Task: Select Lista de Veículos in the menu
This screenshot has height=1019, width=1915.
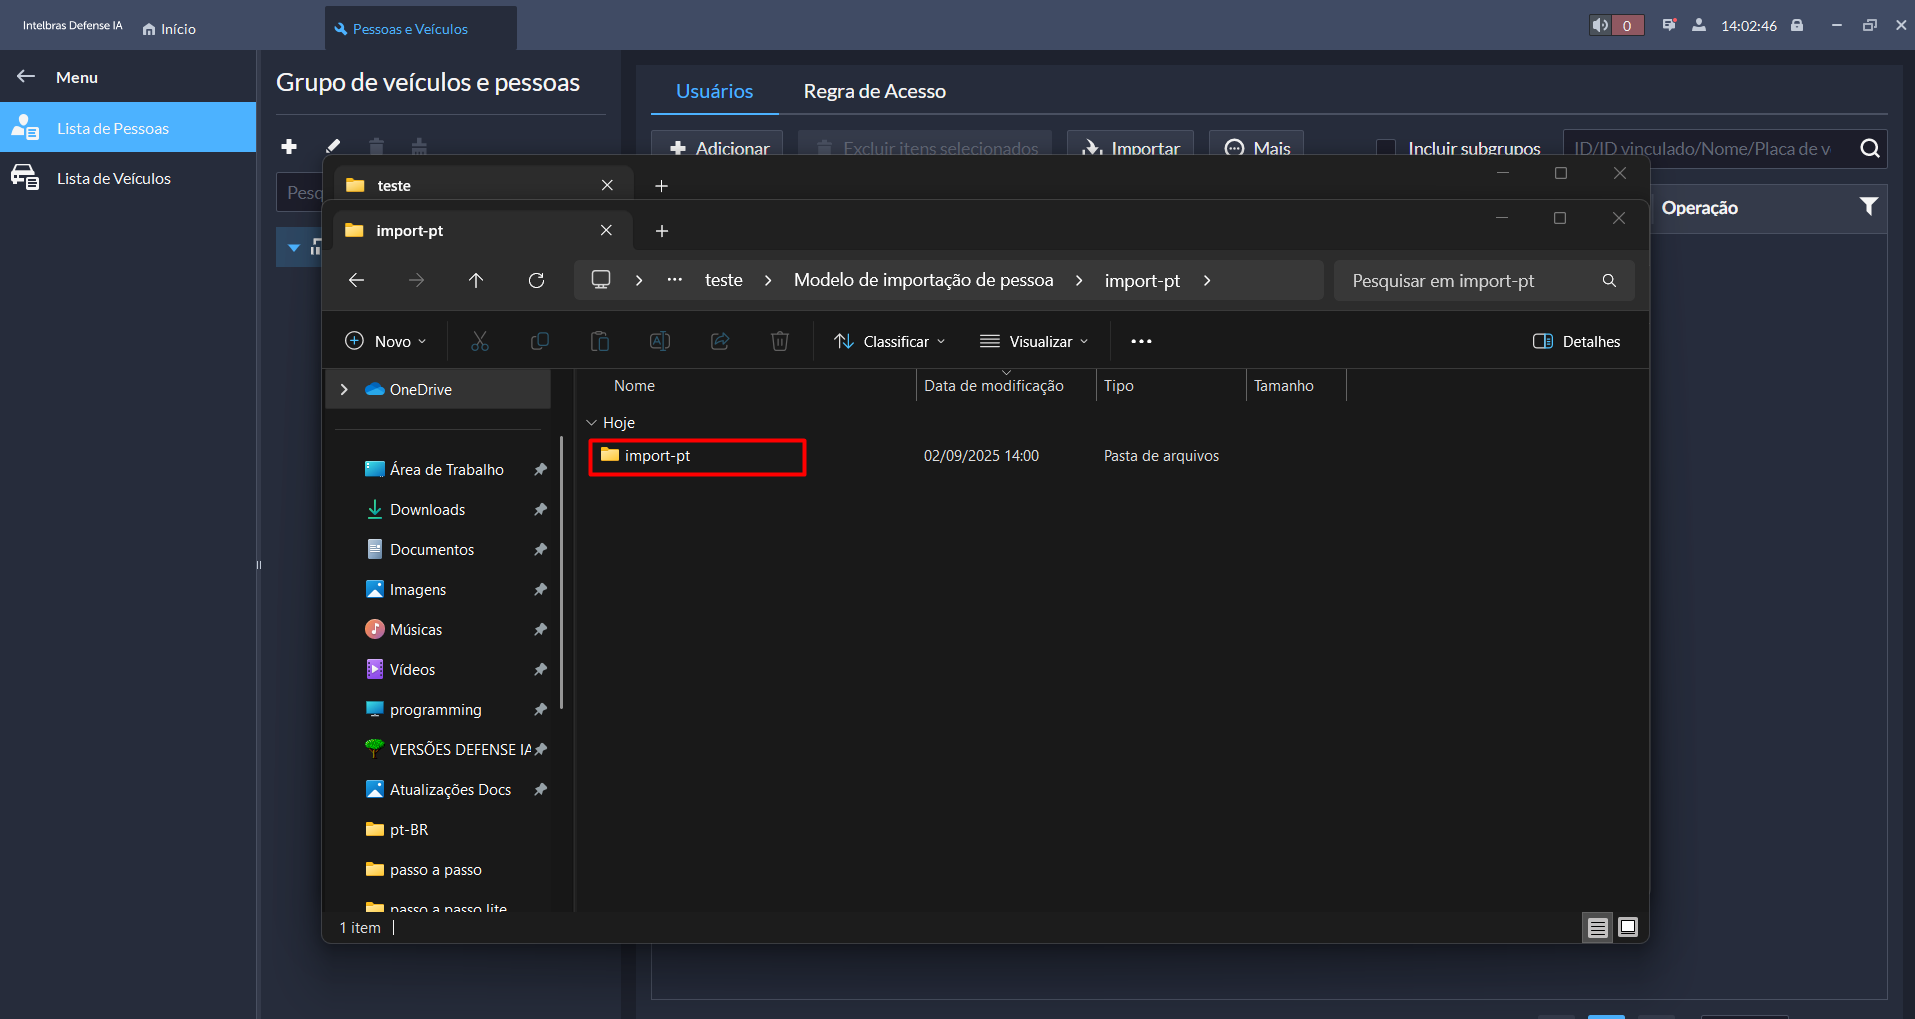Action: pos(114,179)
